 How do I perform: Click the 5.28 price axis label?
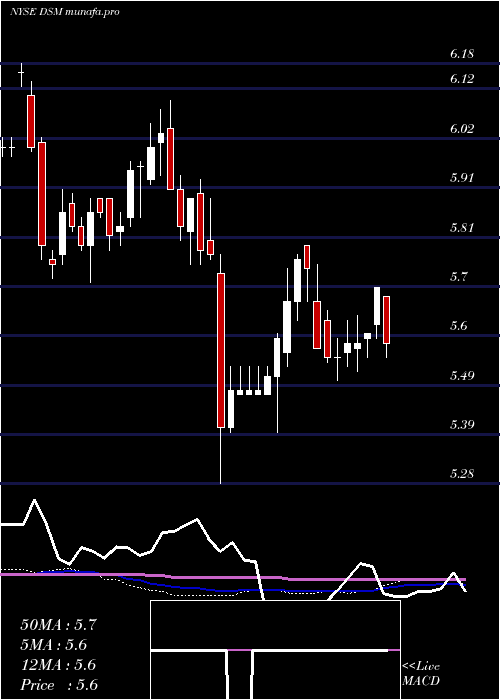point(461,474)
